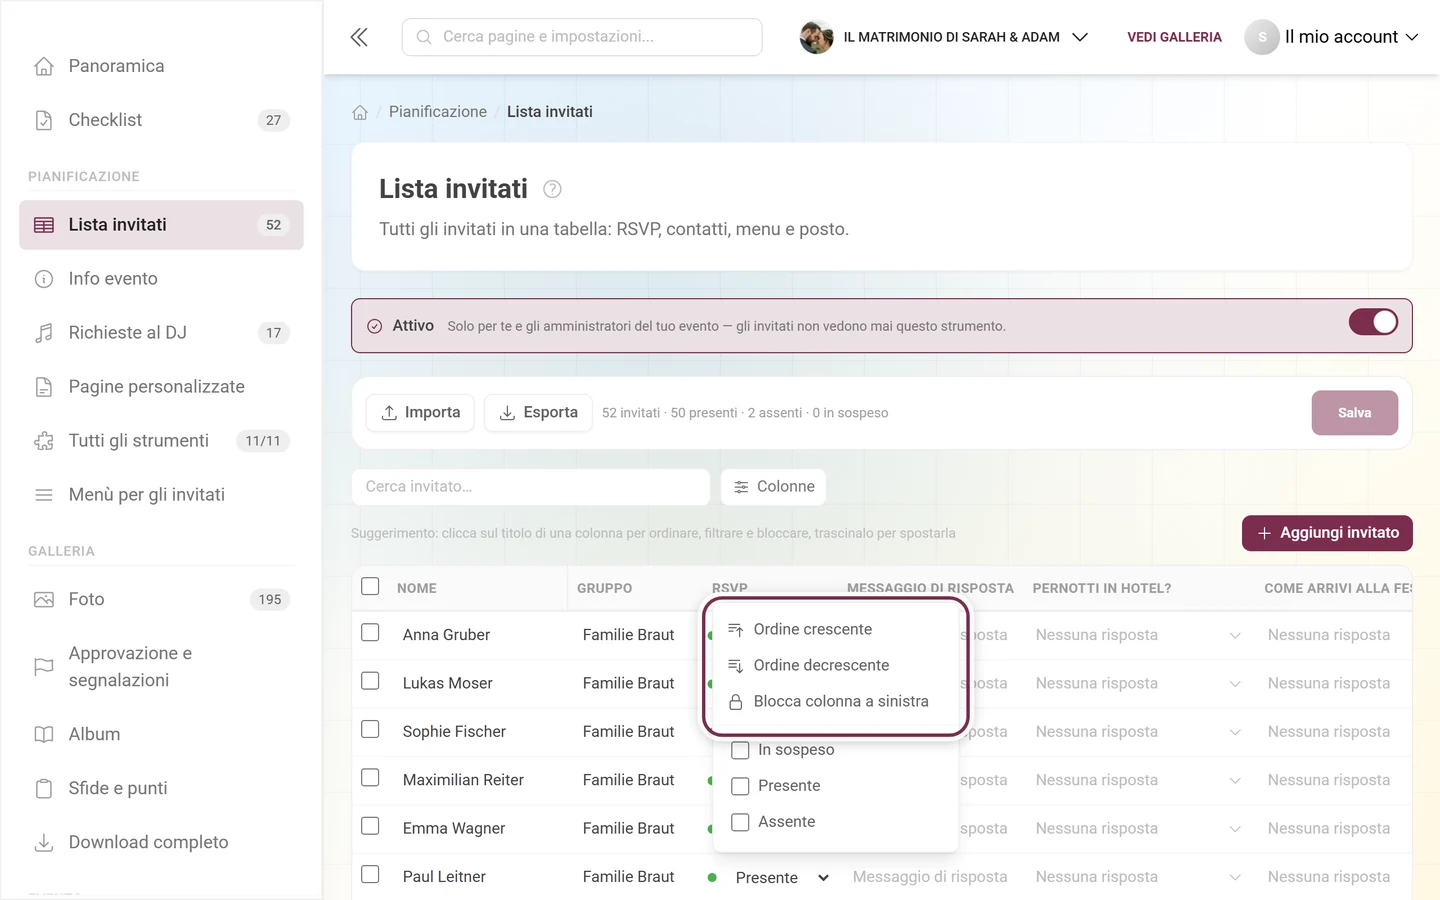1440x900 pixels.
Task: Collapse sidebar with double chevron icon
Action: pos(359,37)
